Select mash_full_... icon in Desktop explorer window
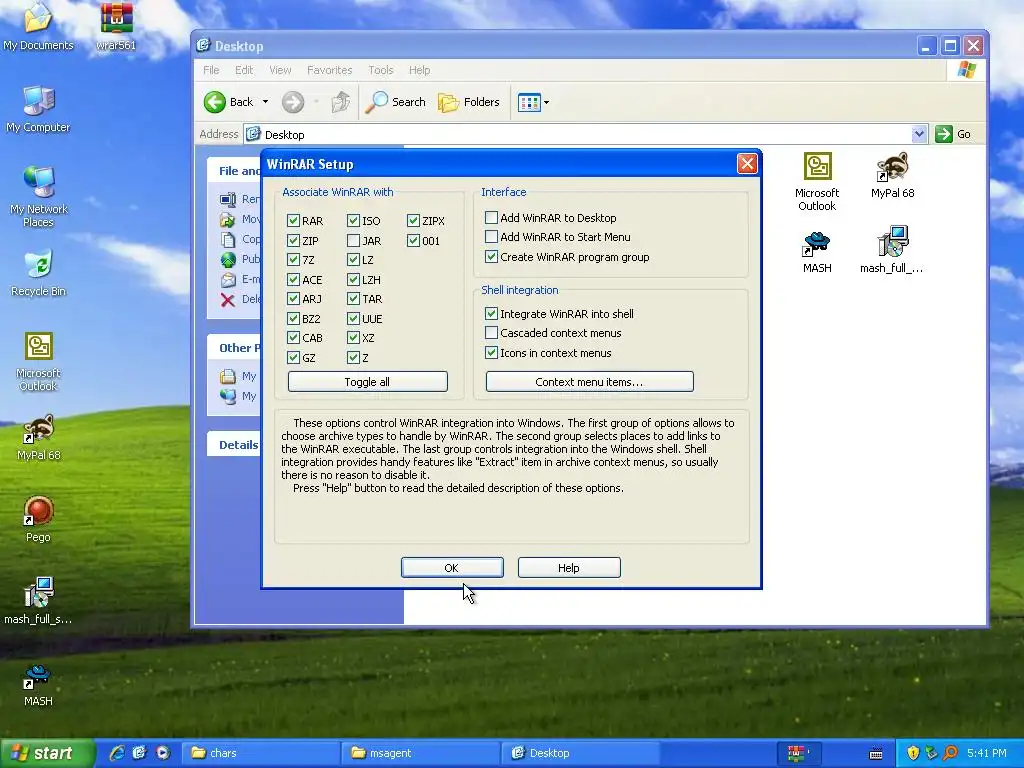The image size is (1024, 768). click(x=891, y=250)
